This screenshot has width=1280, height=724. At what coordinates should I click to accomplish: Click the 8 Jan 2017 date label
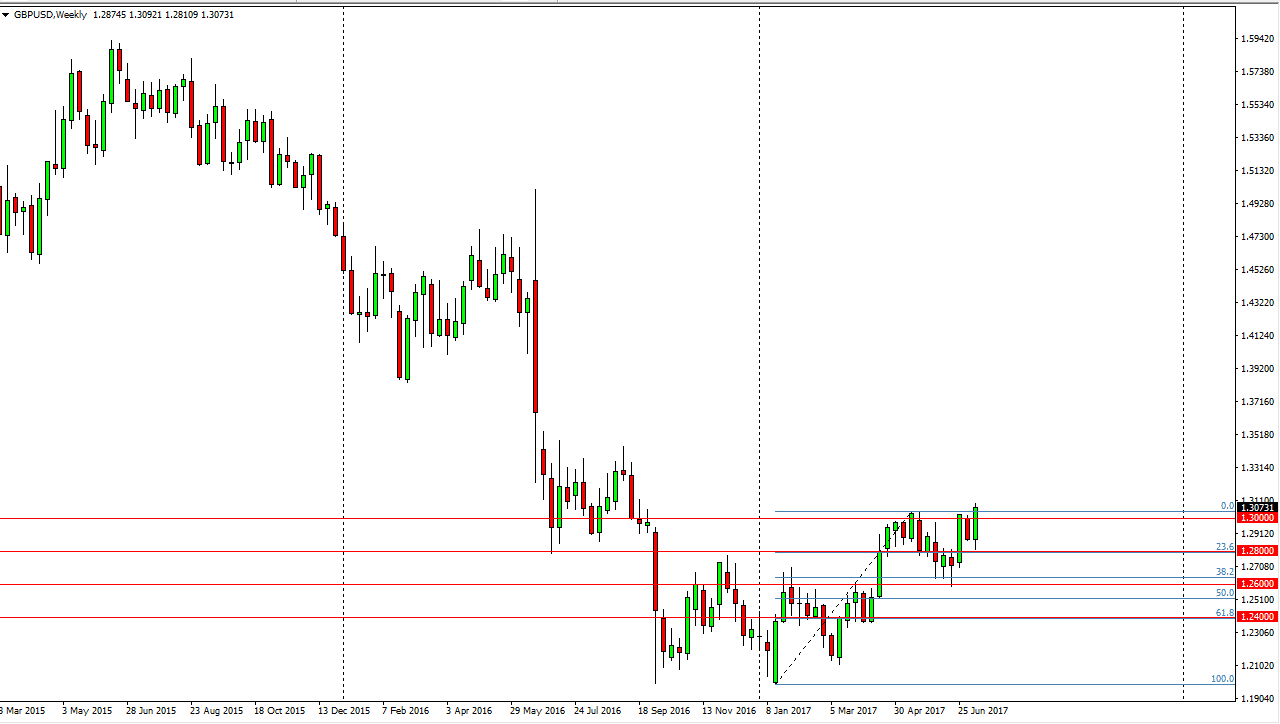pos(789,711)
